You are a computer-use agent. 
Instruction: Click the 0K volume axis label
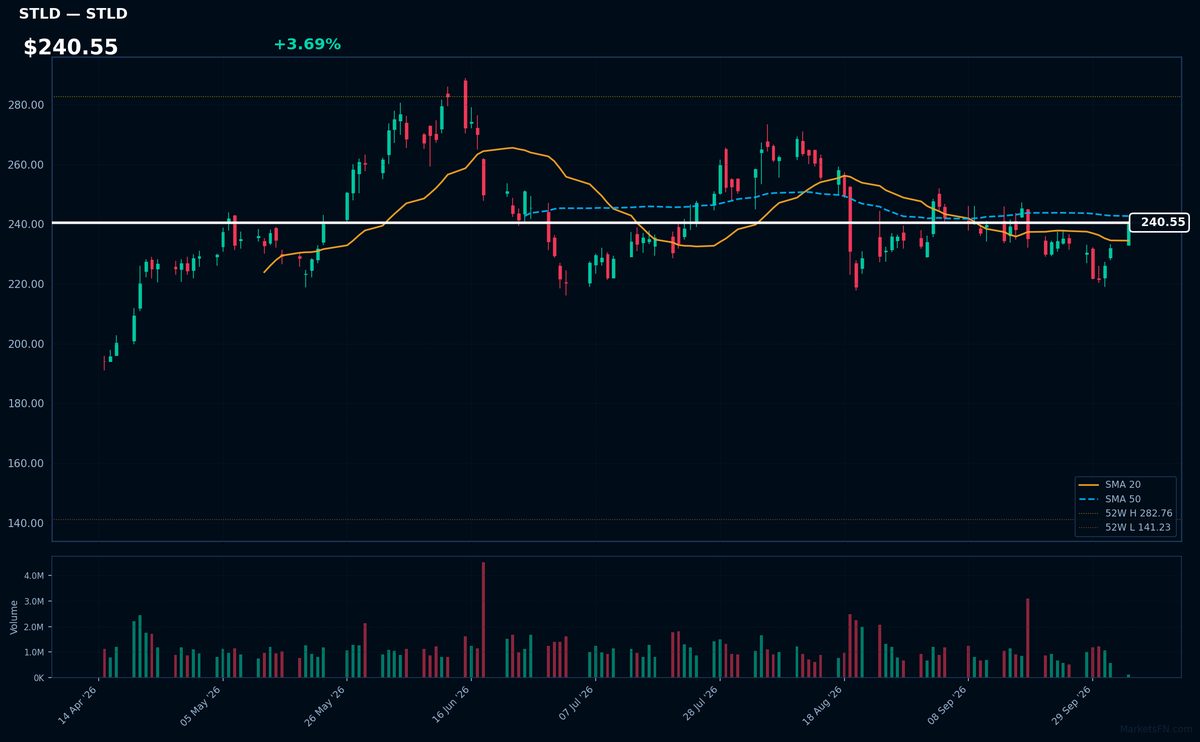39,678
